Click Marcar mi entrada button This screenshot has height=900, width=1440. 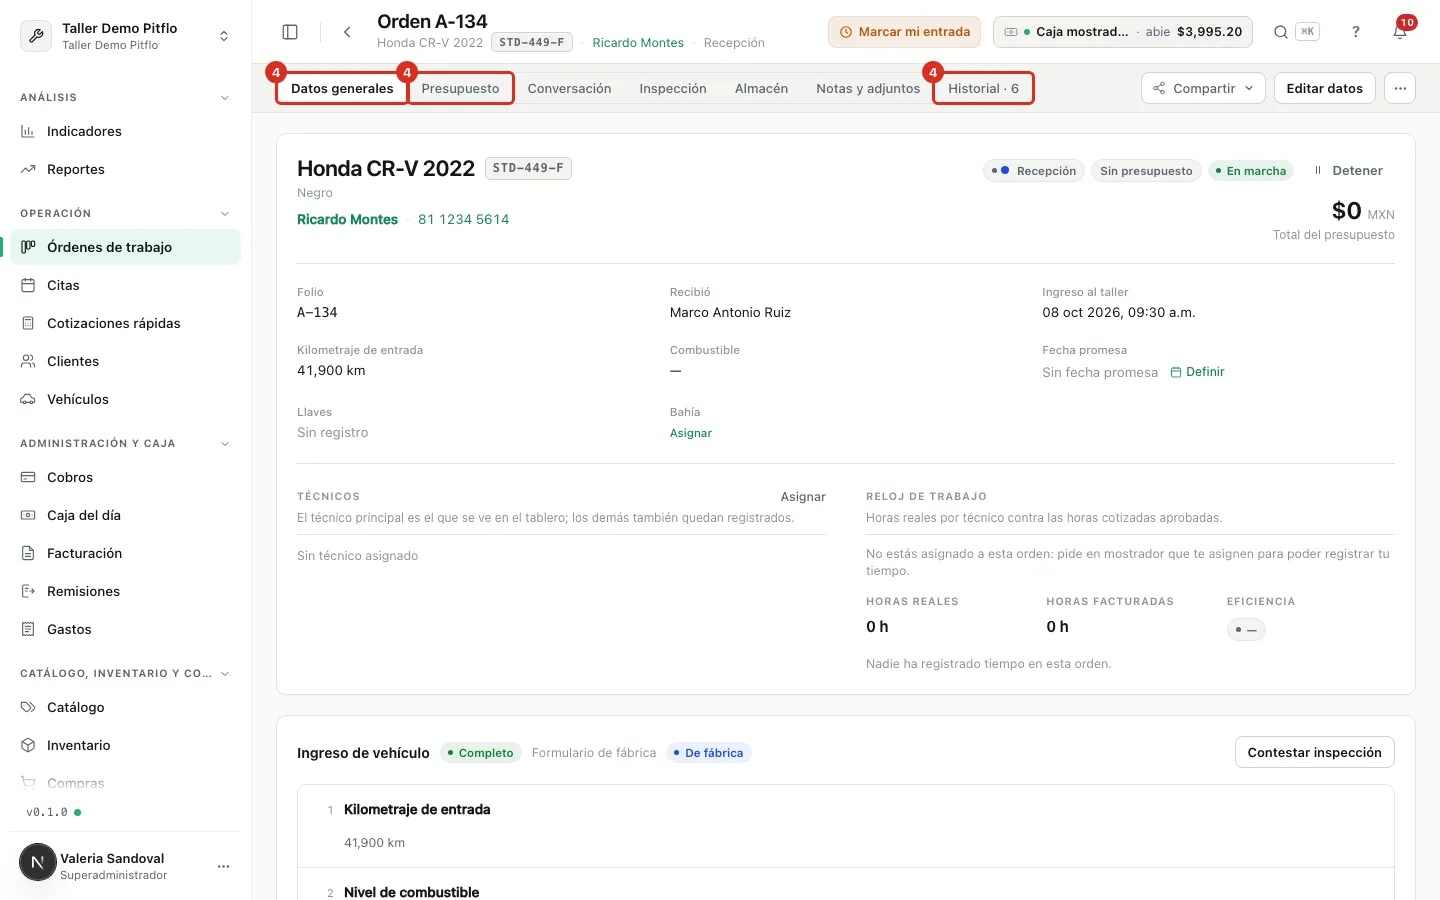(904, 32)
